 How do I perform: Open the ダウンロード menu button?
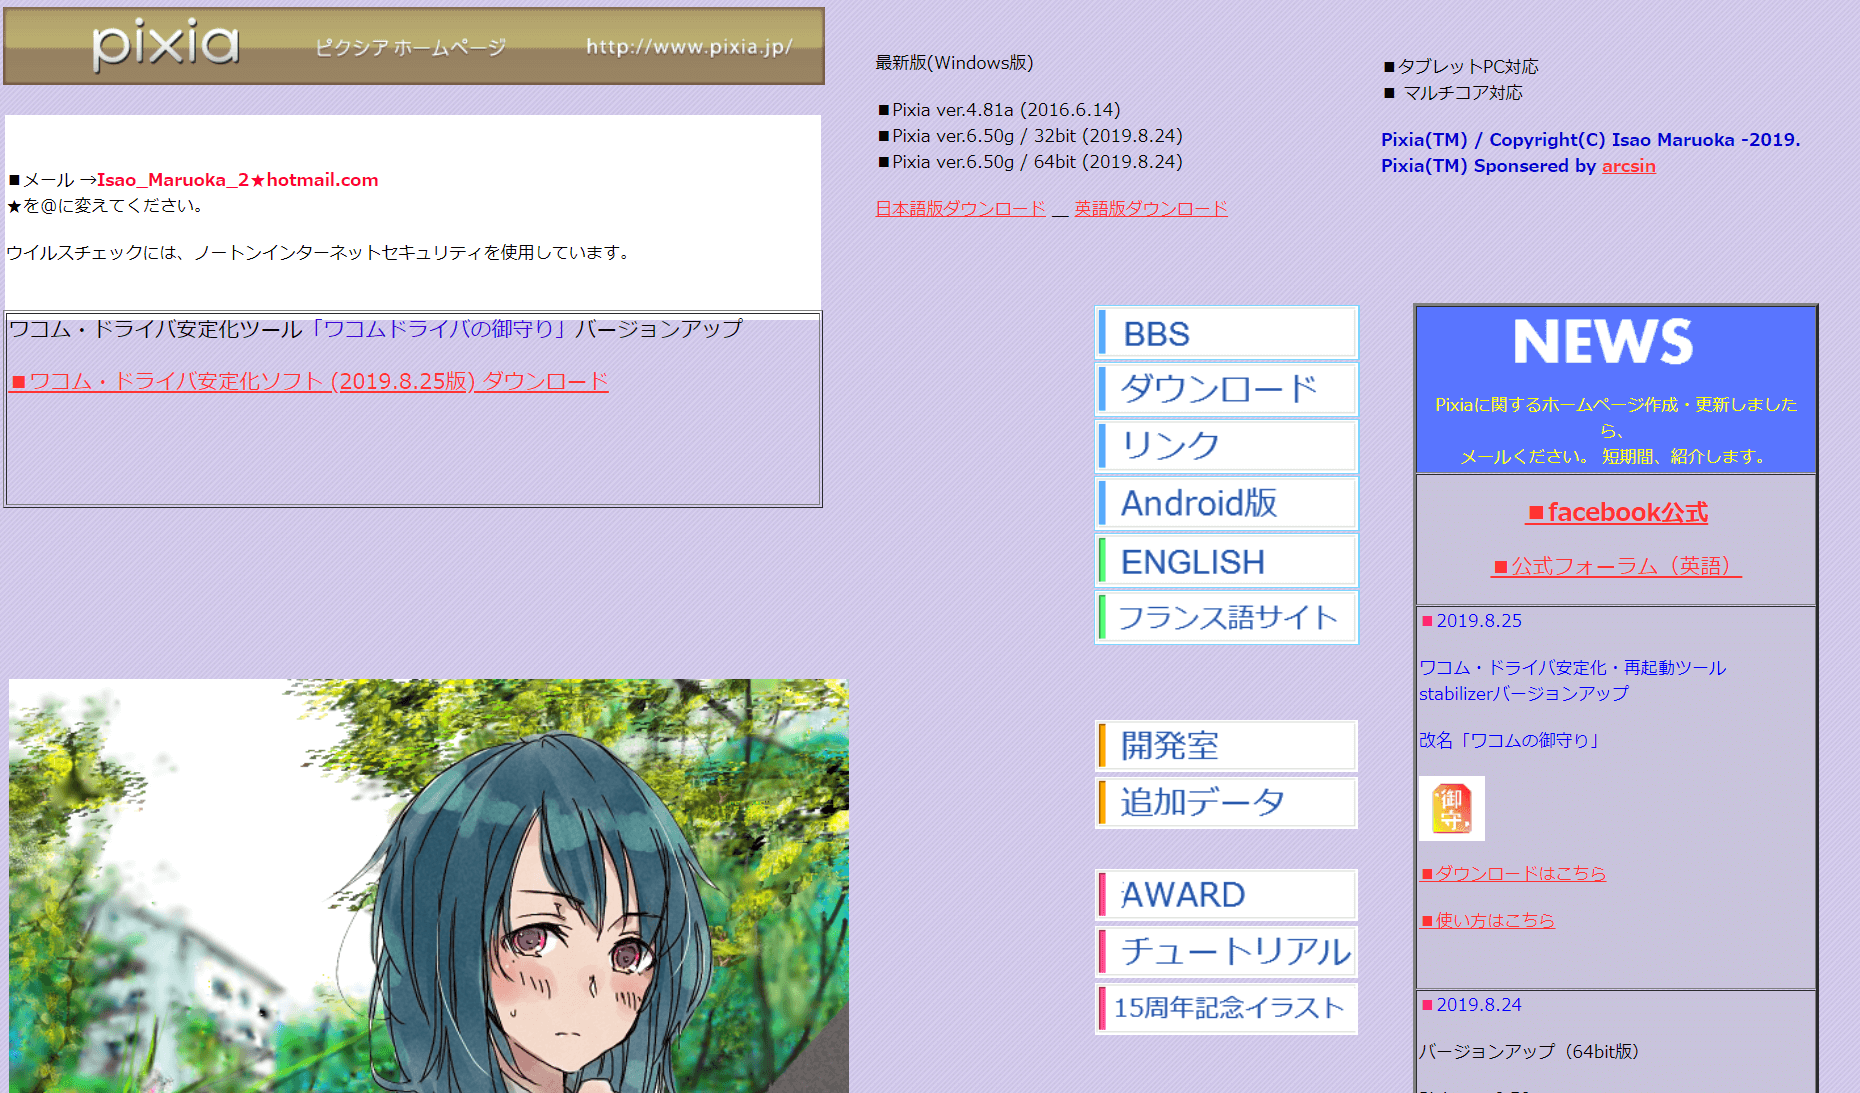1227,389
